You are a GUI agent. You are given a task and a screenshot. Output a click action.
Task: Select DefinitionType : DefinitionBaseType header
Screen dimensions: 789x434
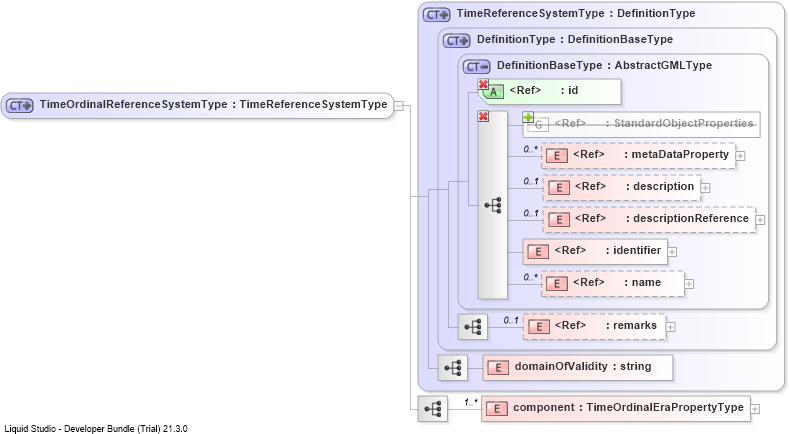click(575, 39)
